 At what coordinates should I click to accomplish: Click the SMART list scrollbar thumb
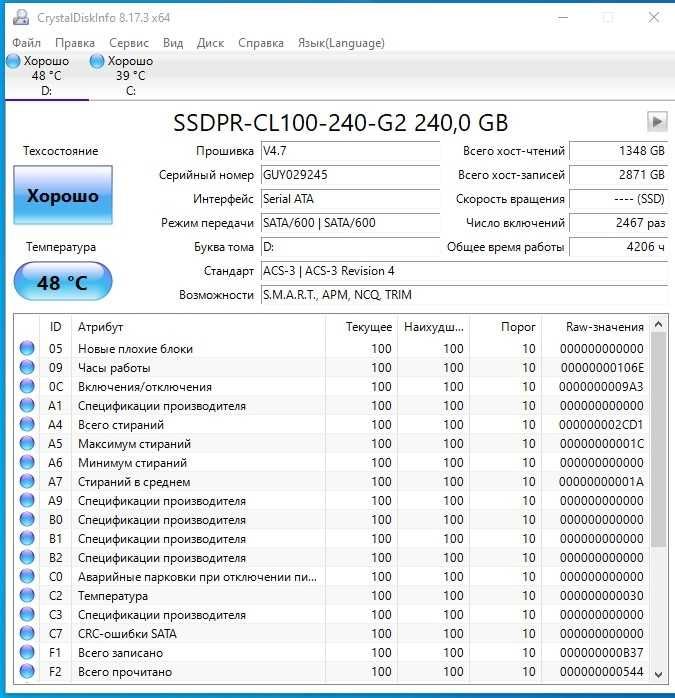pyautogui.click(x=659, y=440)
